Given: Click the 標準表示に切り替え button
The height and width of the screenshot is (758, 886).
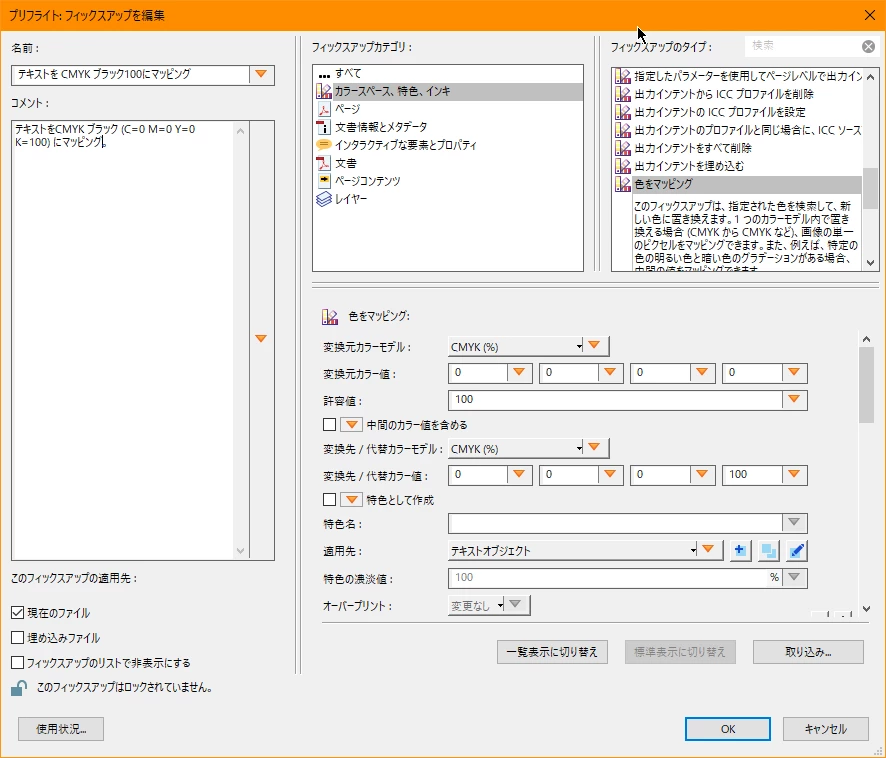Looking at the screenshot, I should click(x=680, y=652).
